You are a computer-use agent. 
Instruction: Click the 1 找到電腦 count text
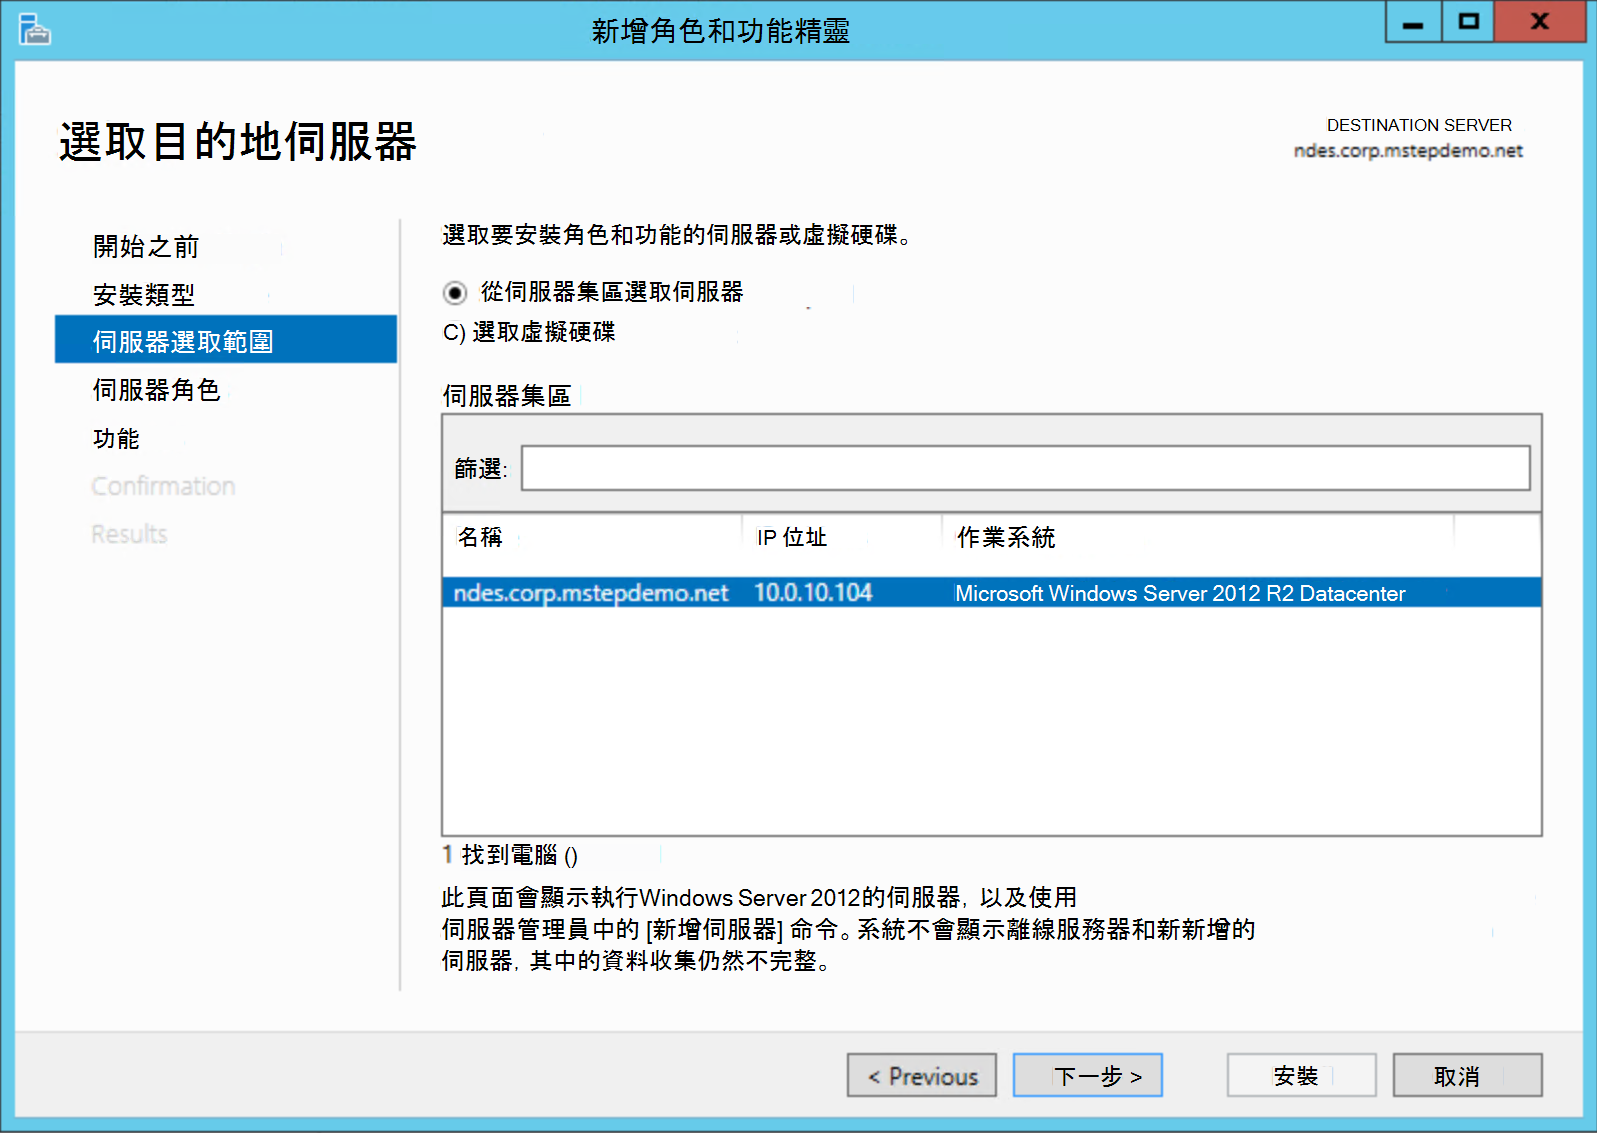[x=510, y=855]
